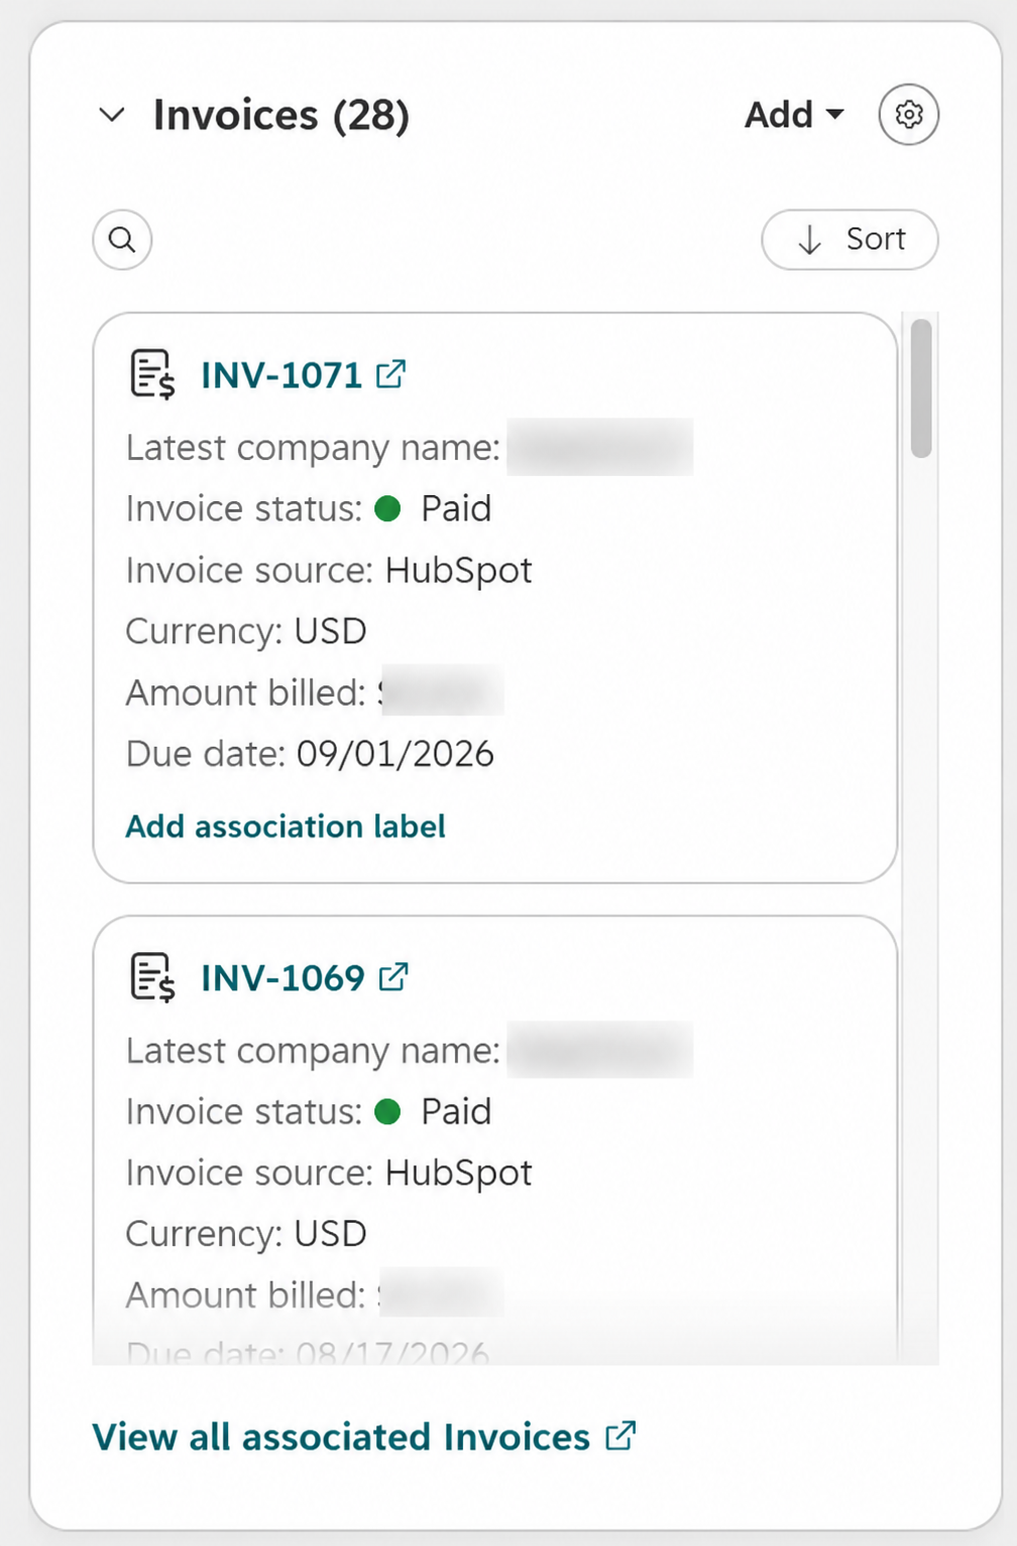
Task: Click Amount billed label in INV-1071
Action: 246,693
